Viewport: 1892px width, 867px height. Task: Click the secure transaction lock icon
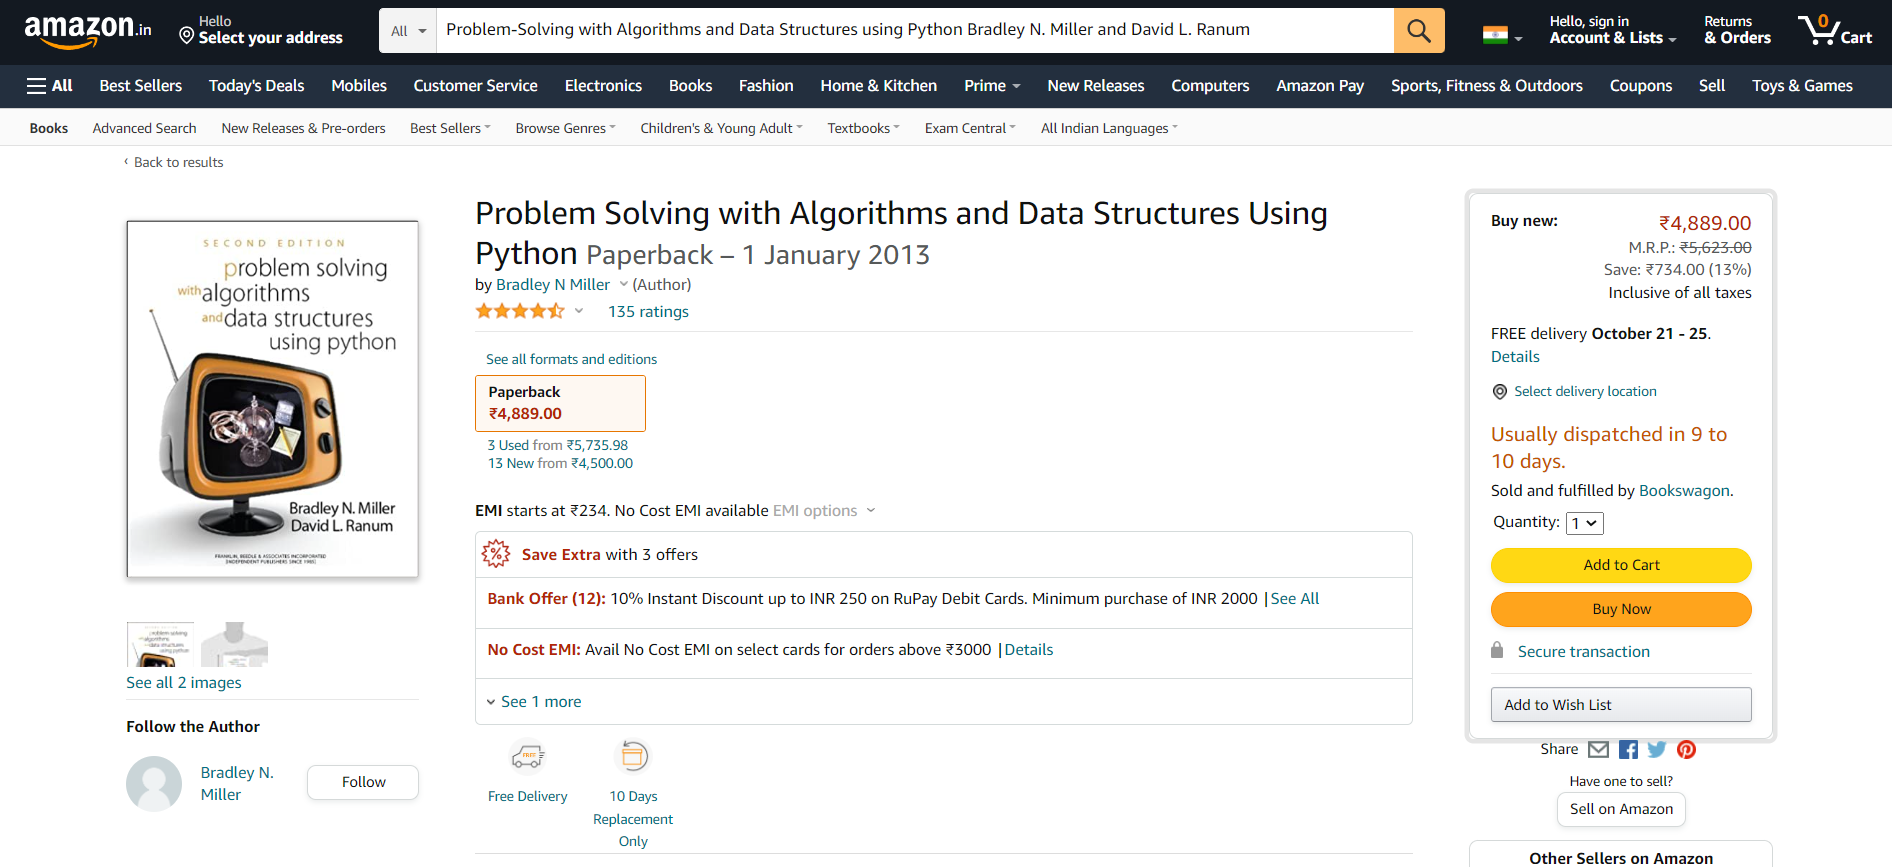pyautogui.click(x=1497, y=650)
